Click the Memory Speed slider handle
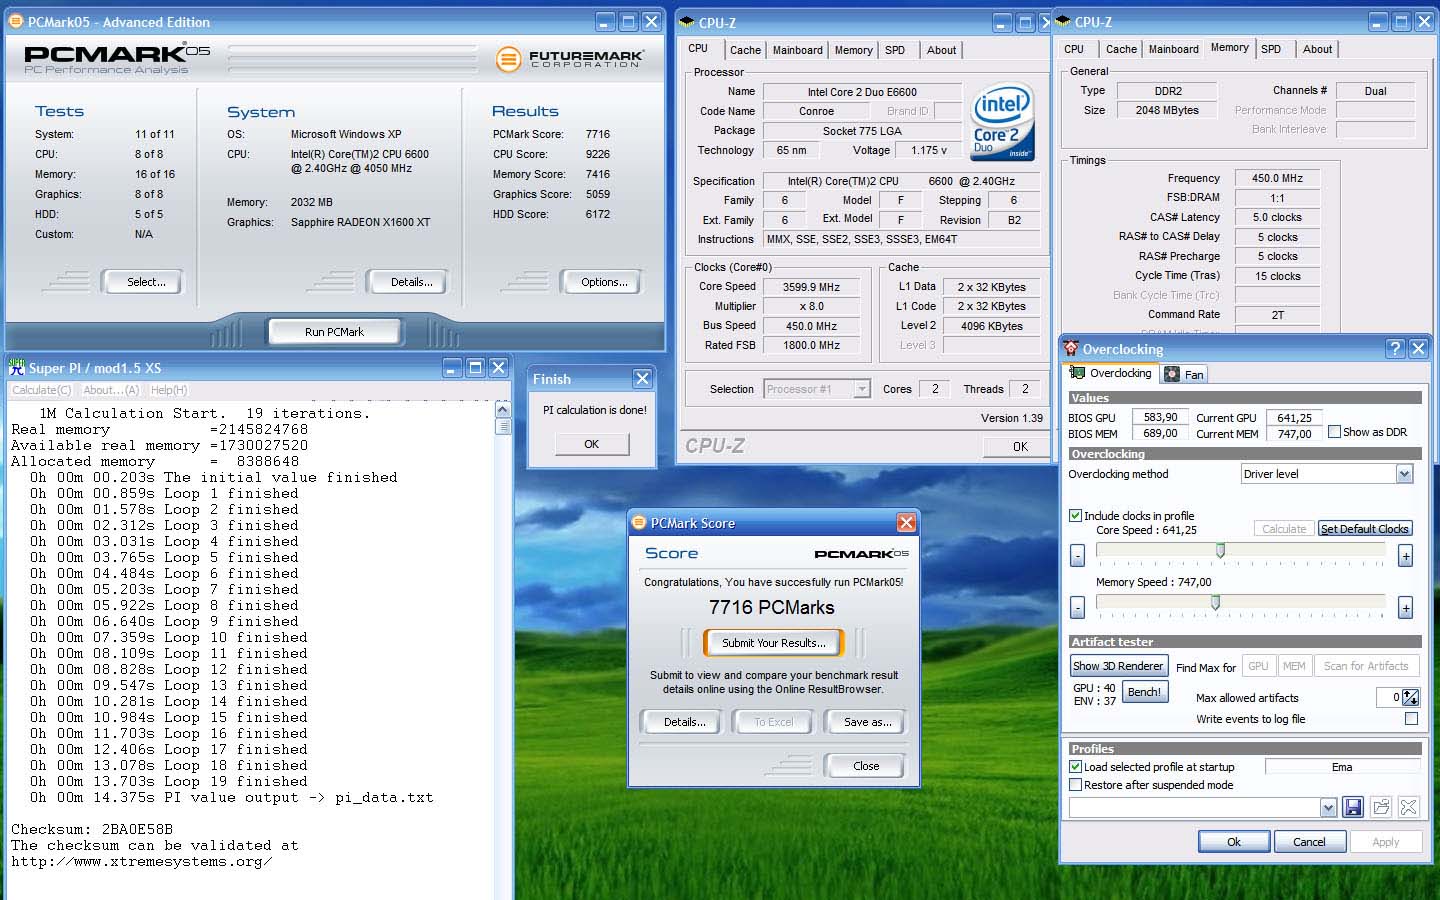Screen dimensions: 1440x900 pyautogui.click(x=1215, y=603)
